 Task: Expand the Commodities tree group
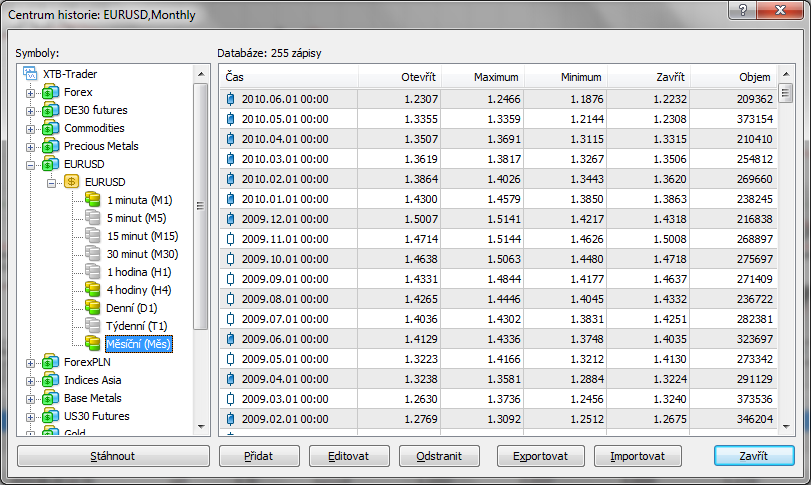(30, 129)
